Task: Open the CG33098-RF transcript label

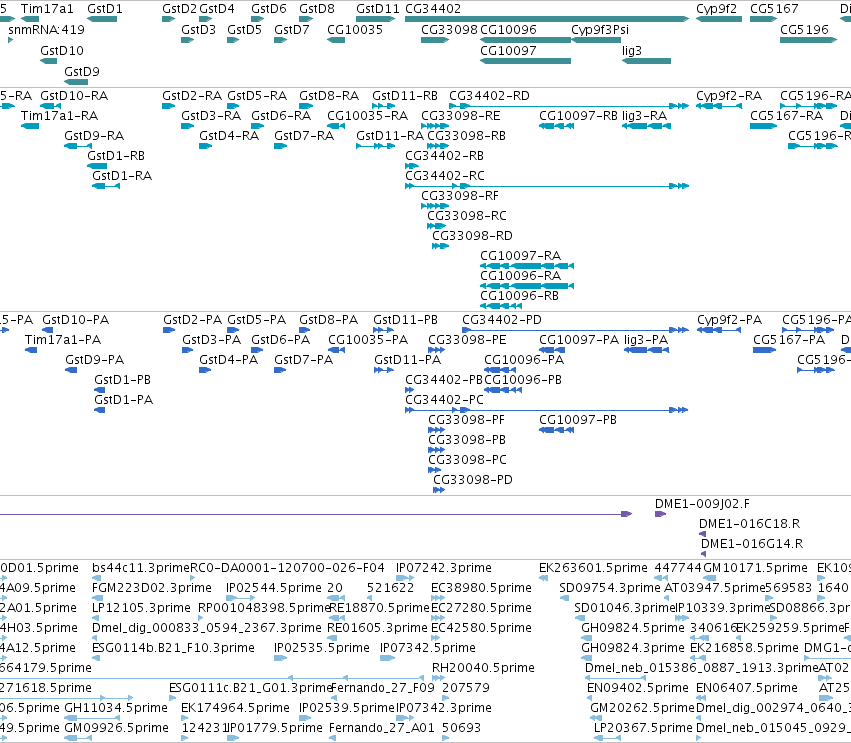Action: tap(460, 195)
